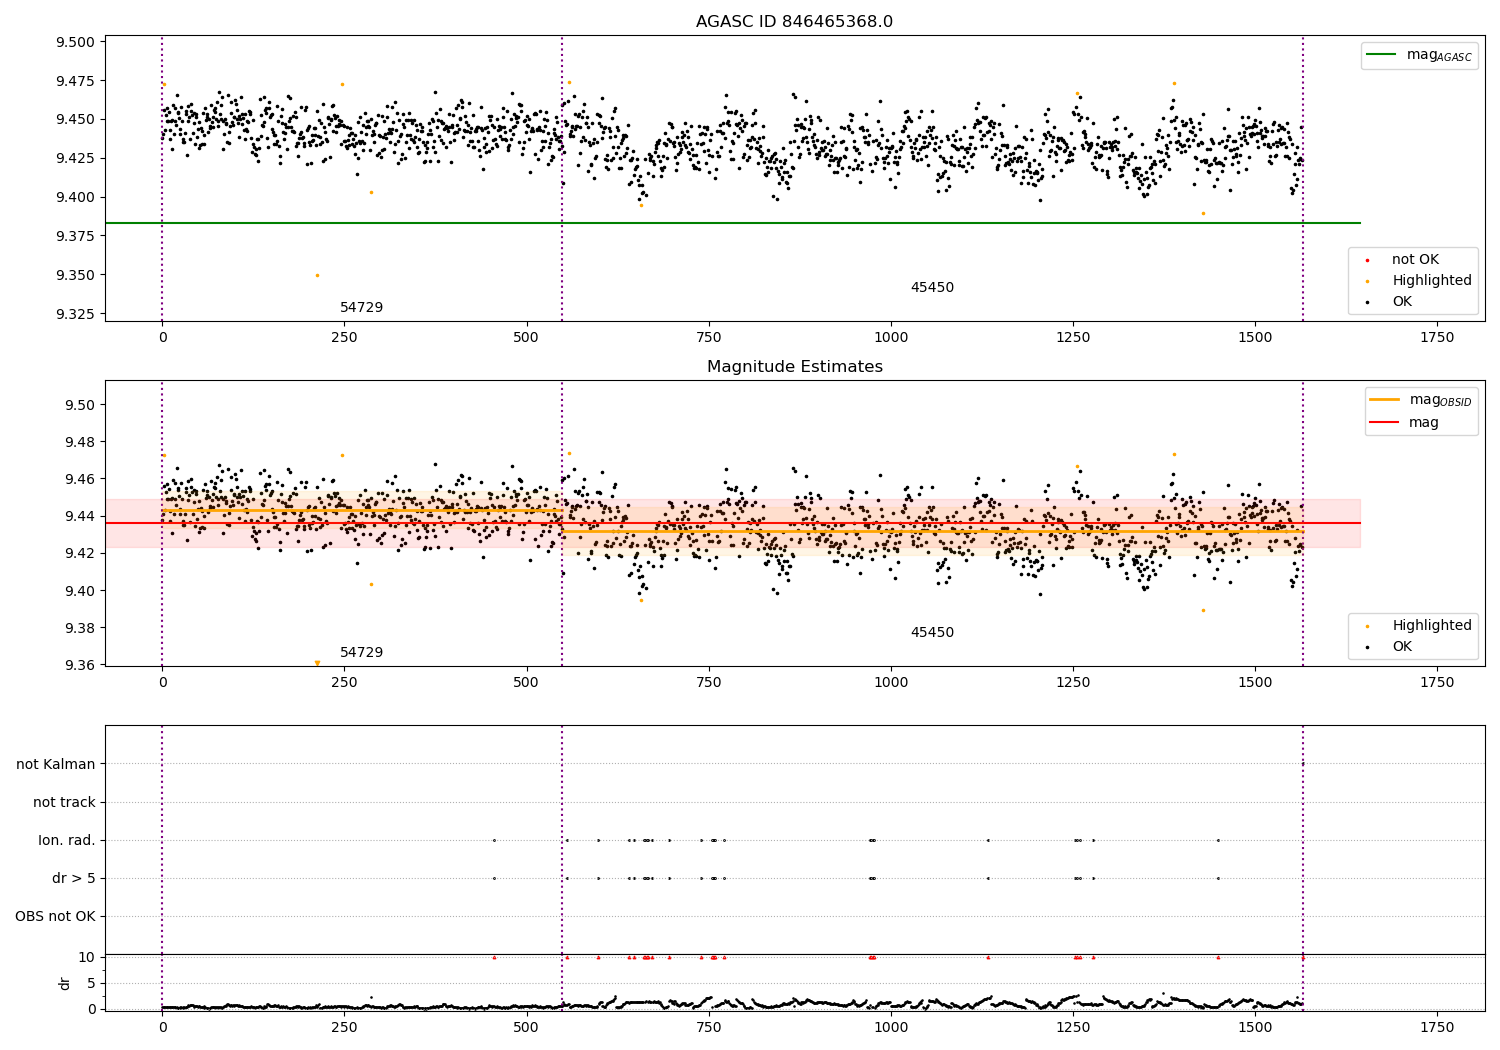
Task: Click the 'OBS not OK' axis label
Action: click(55, 916)
